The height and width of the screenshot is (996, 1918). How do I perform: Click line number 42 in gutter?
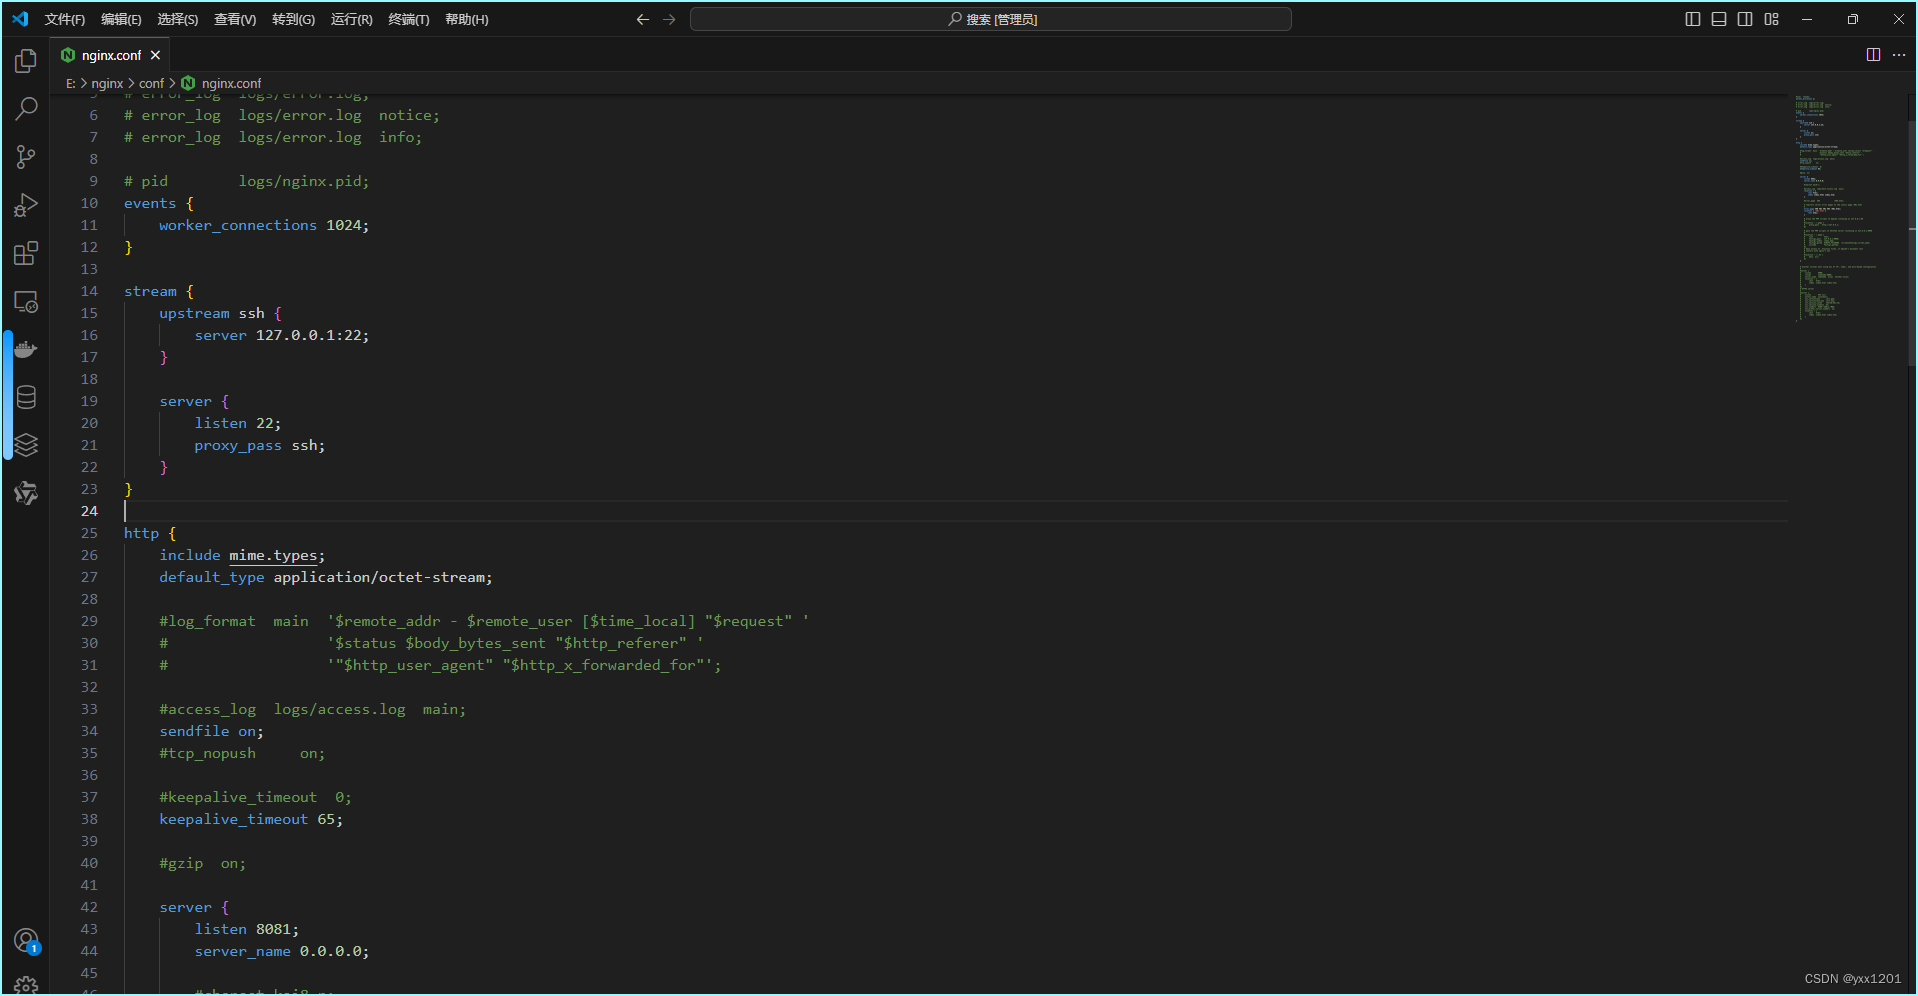89,907
